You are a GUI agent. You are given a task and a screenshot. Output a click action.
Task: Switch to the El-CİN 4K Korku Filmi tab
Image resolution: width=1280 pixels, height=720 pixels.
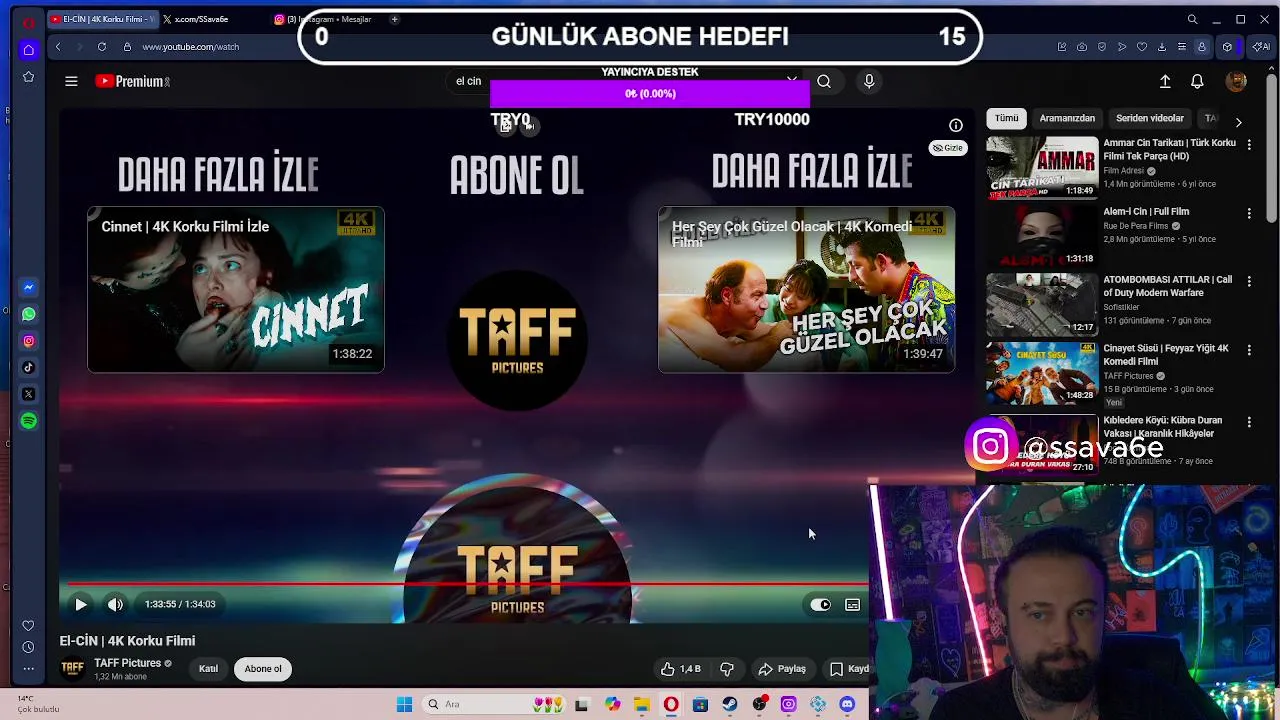[x=101, y=19]
